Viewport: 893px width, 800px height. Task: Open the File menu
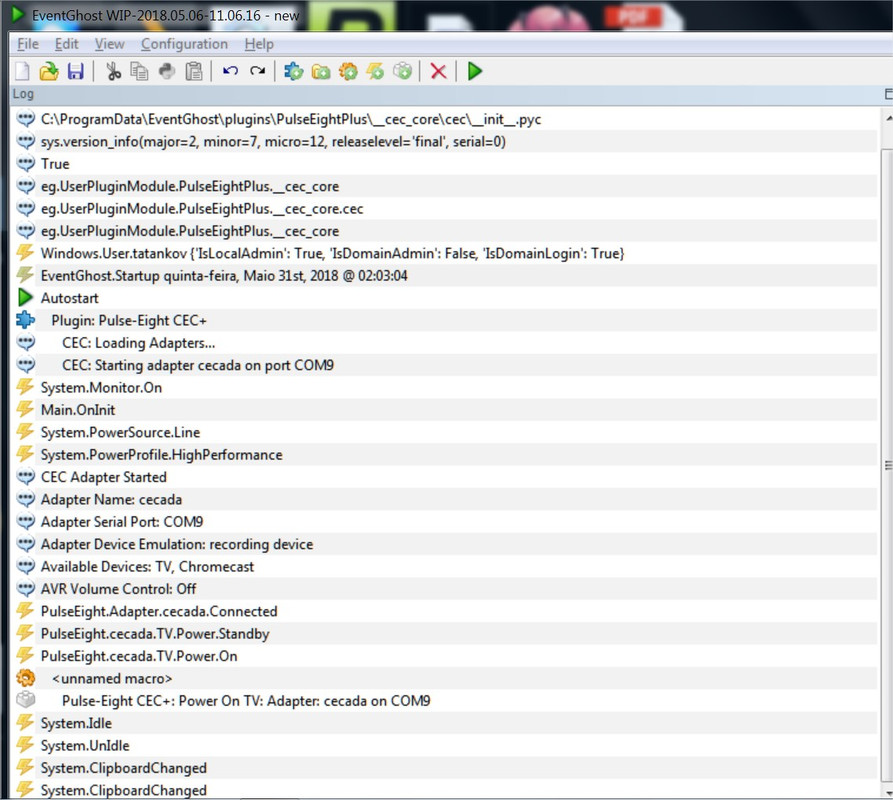28,44
